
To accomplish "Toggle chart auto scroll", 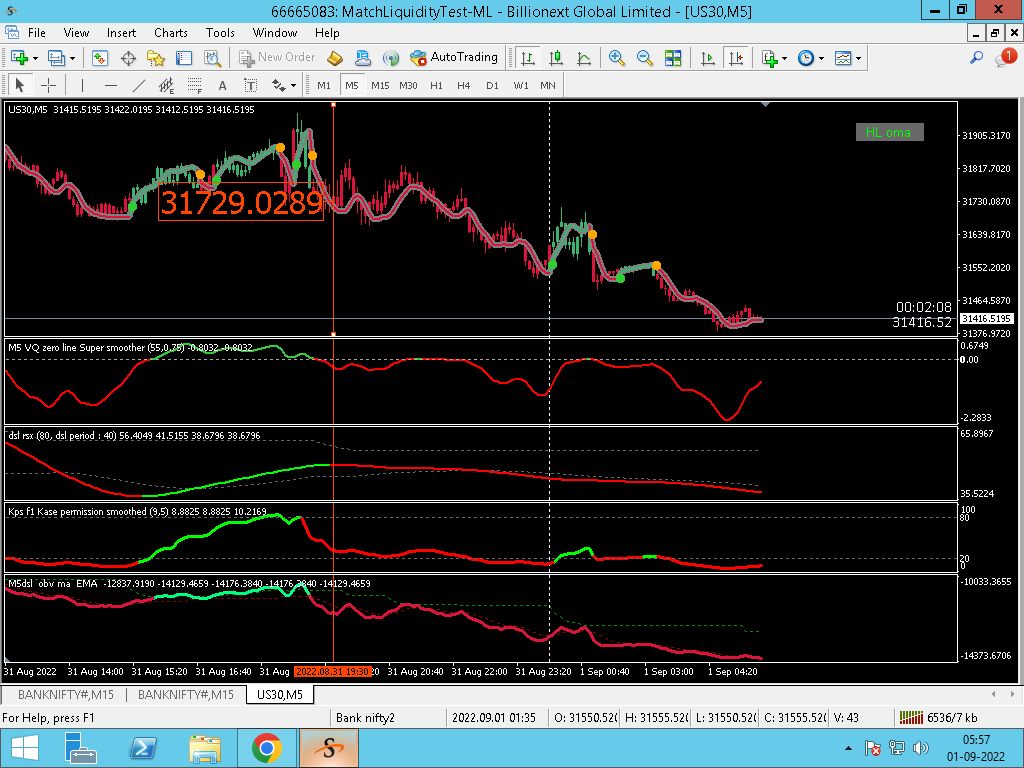I will tap(708, 58).
